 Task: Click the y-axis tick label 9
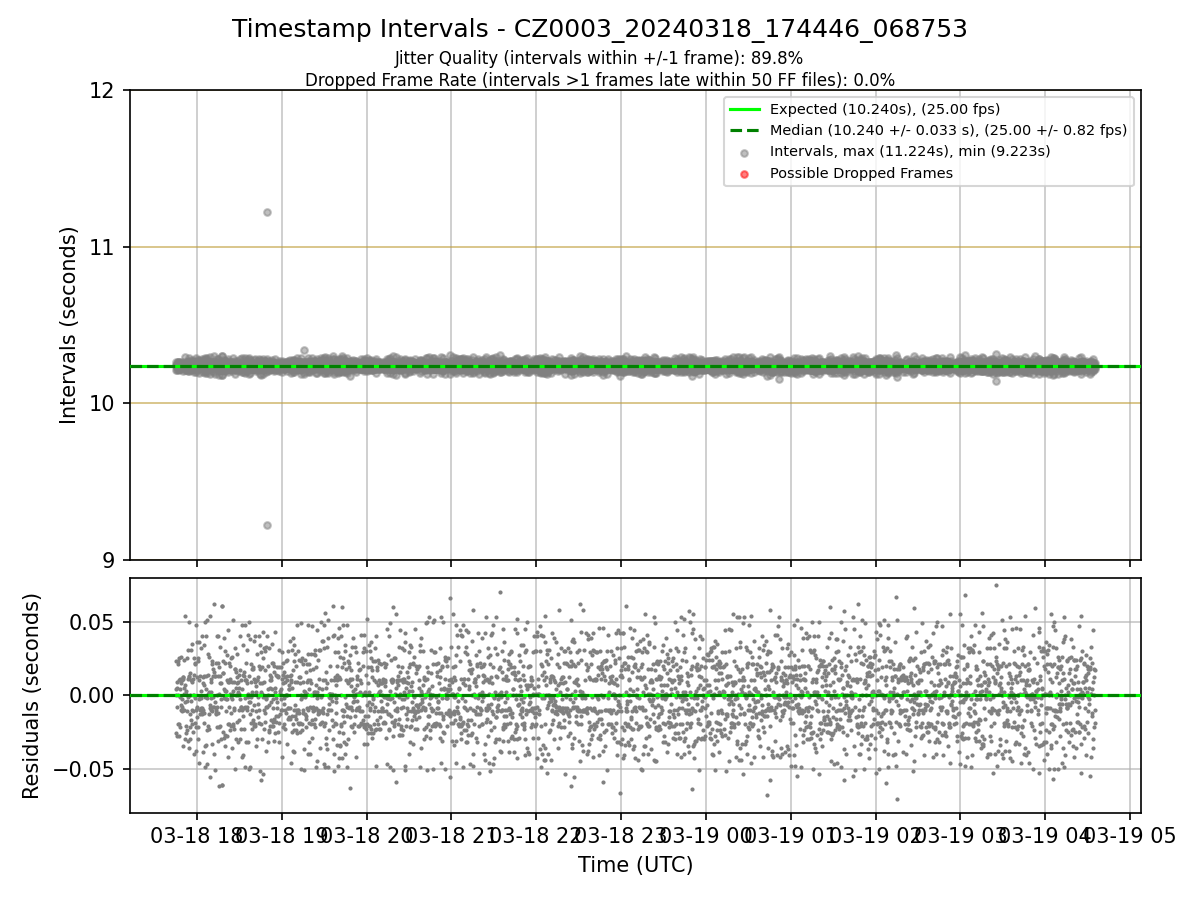(x=110, y=560)
